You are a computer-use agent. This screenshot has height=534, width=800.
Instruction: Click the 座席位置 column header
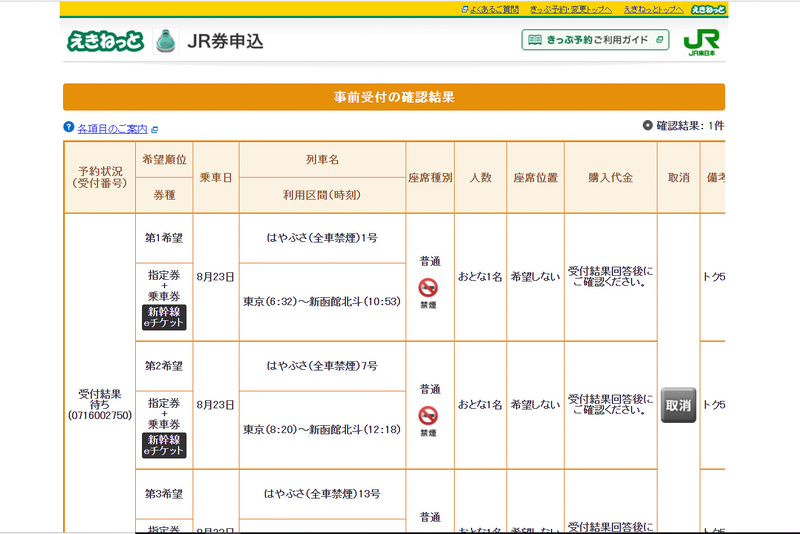pos(536,177)
